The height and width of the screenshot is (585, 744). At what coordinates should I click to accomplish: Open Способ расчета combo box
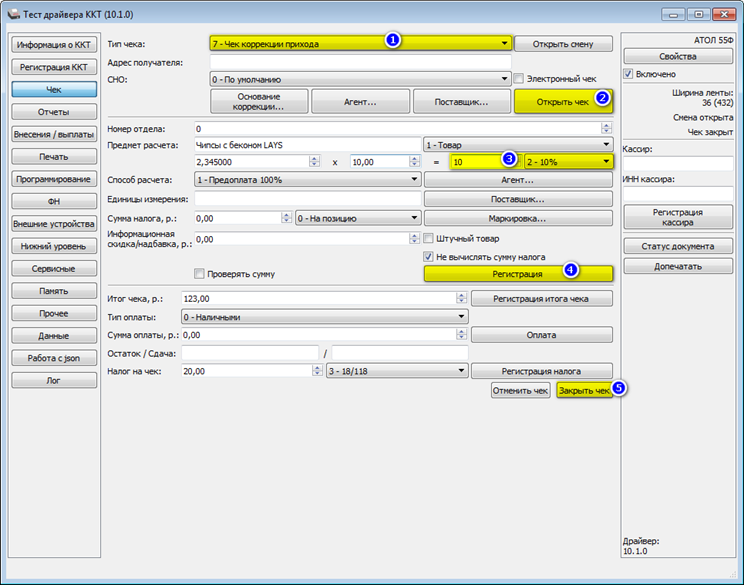coord(307,180)
